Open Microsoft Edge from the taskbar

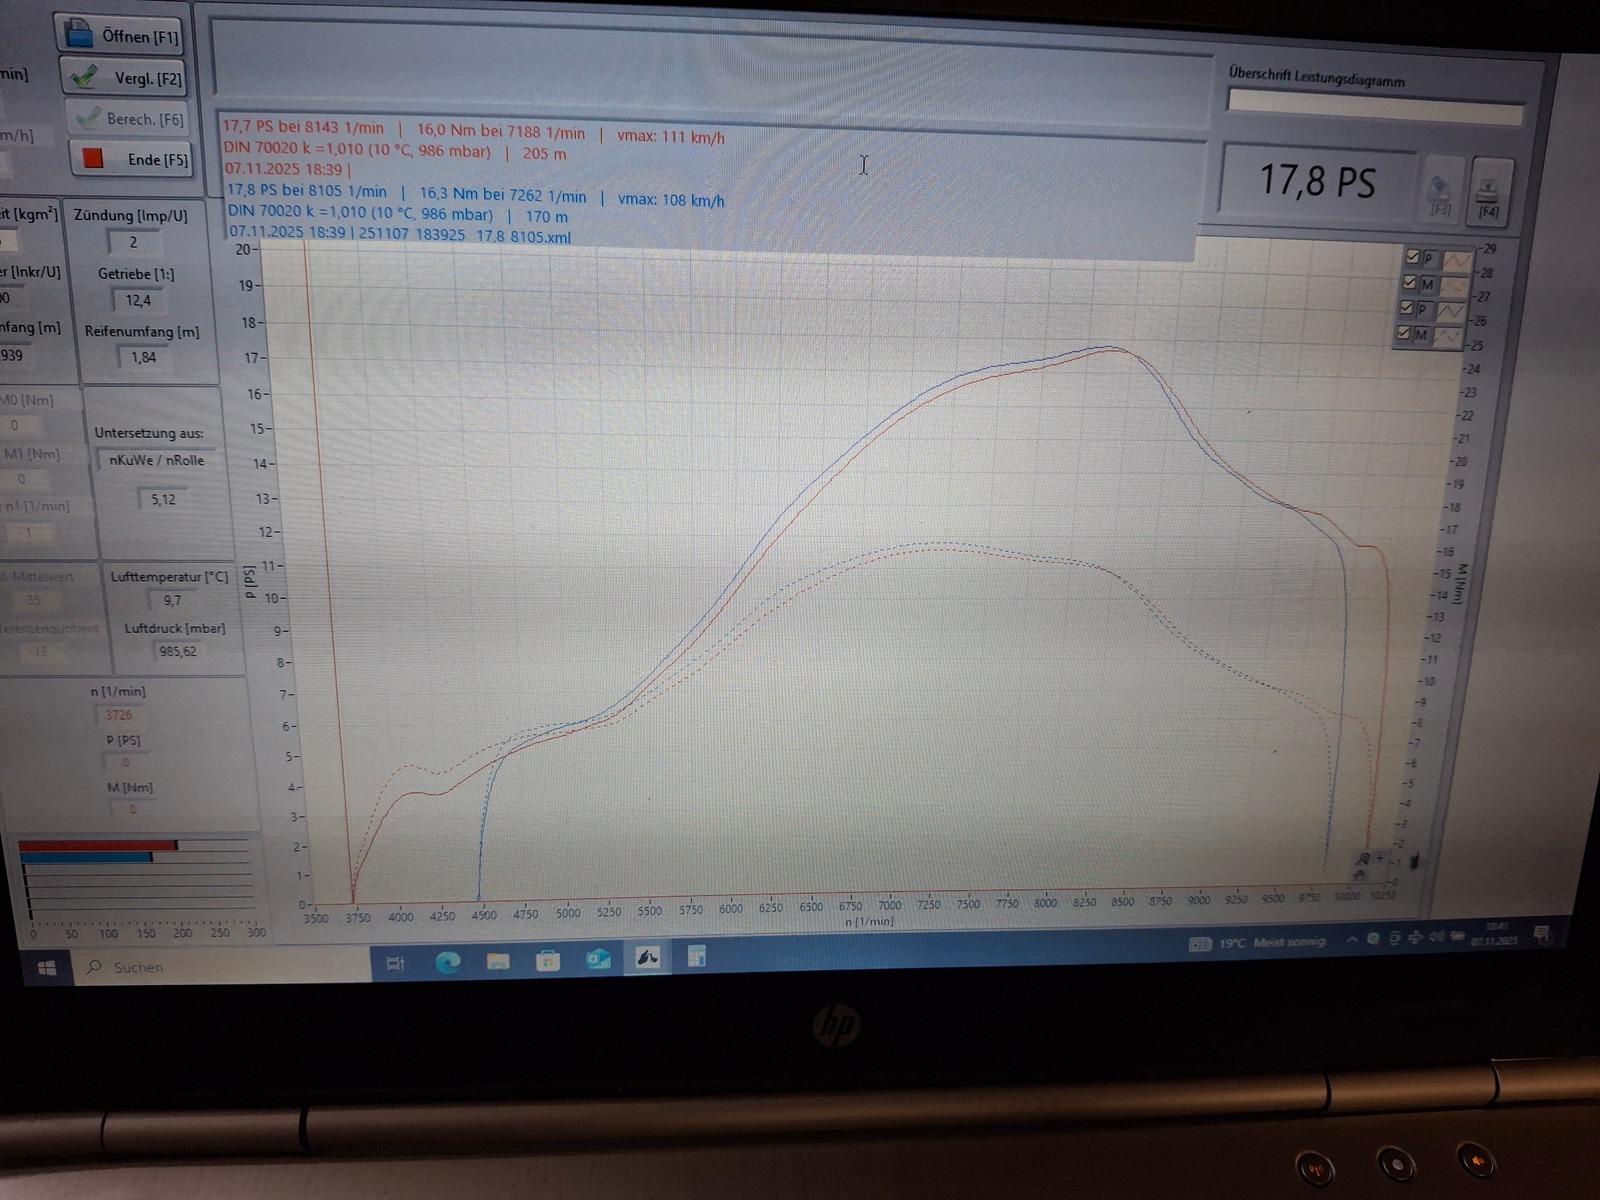point(447,962)
